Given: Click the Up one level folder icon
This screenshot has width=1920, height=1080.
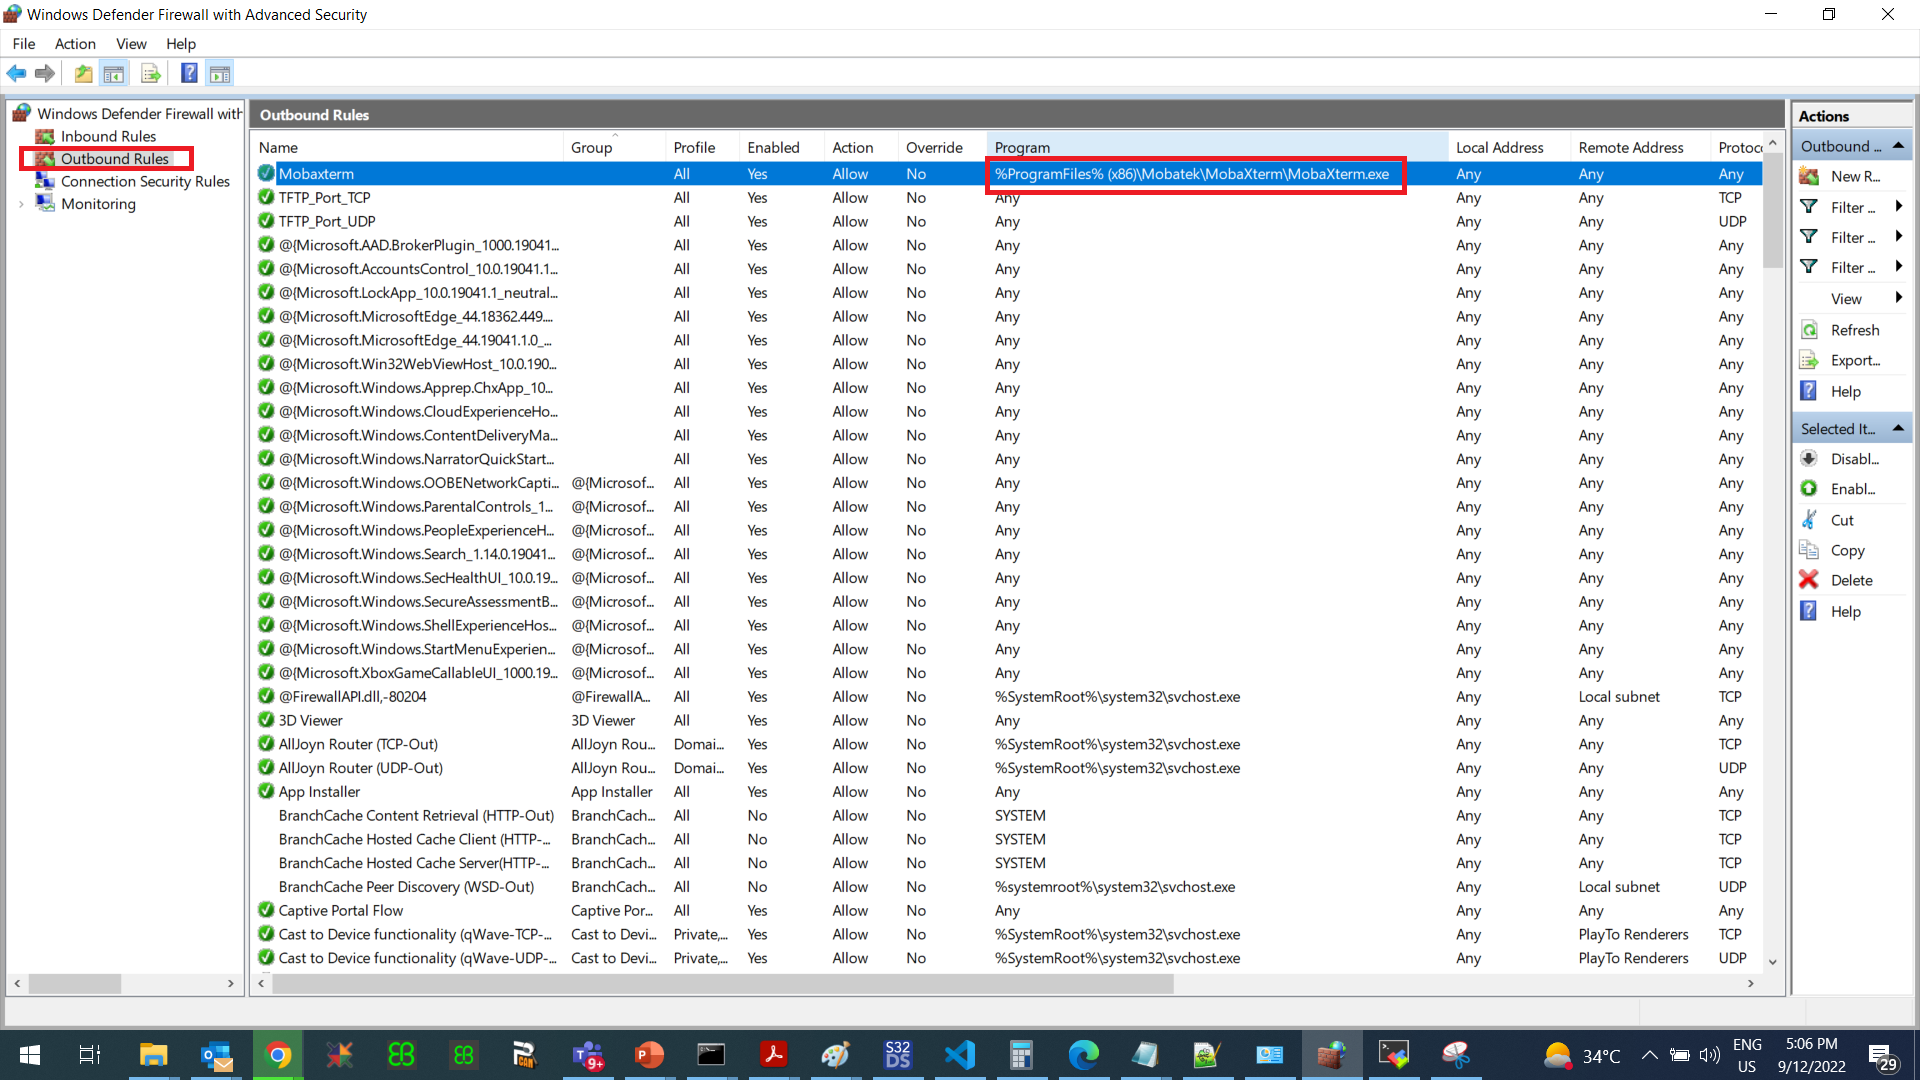Looking at the screenshot, I should pyautogui.click(x=84, y=73).
